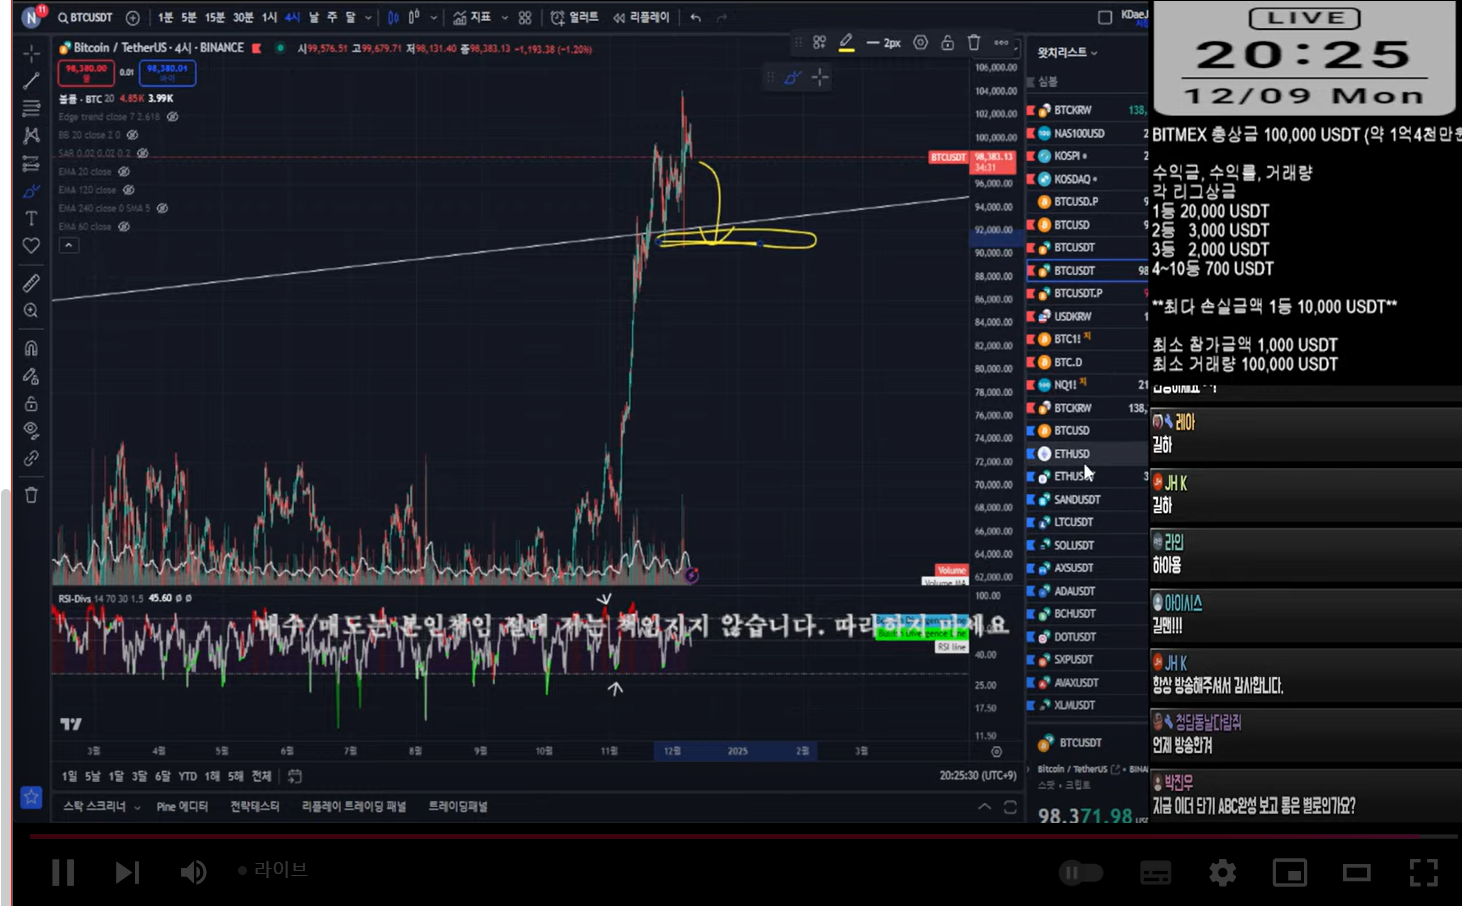Open the heart icons tool
Viewport: 1462px width, 906px height.
(31, 246)
